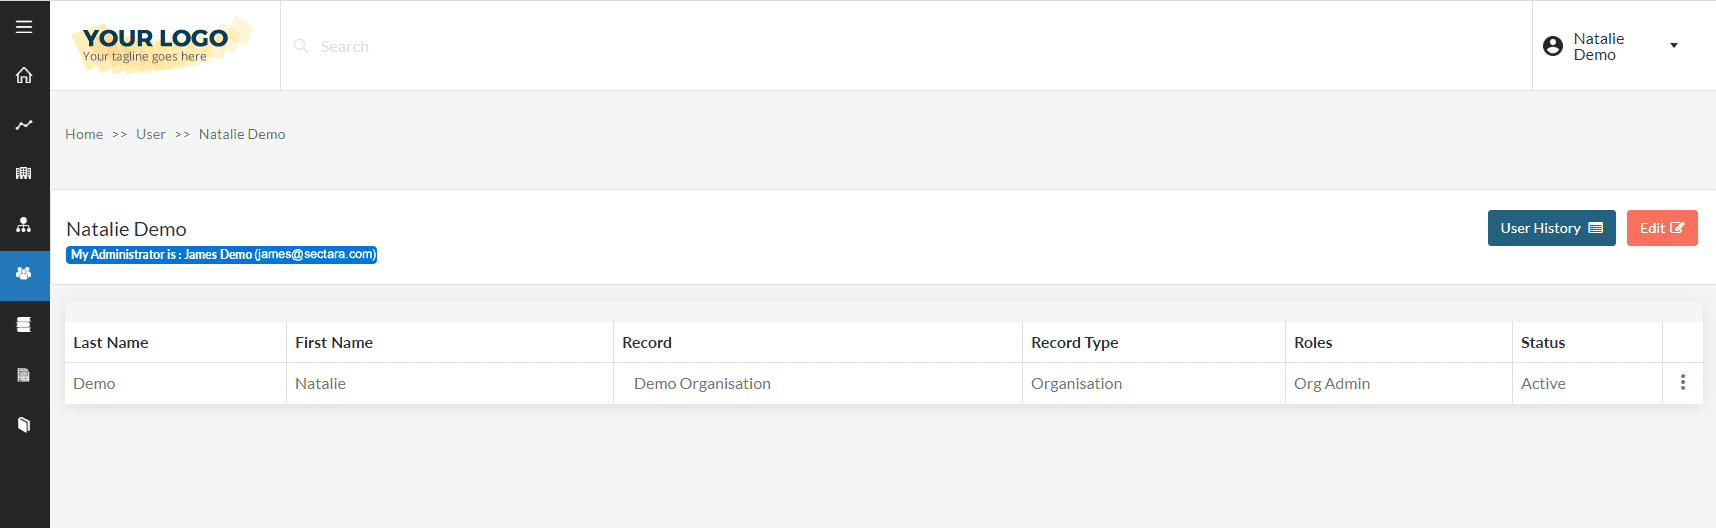
Task: Click the Edit button
Action: coord(1662,228)
